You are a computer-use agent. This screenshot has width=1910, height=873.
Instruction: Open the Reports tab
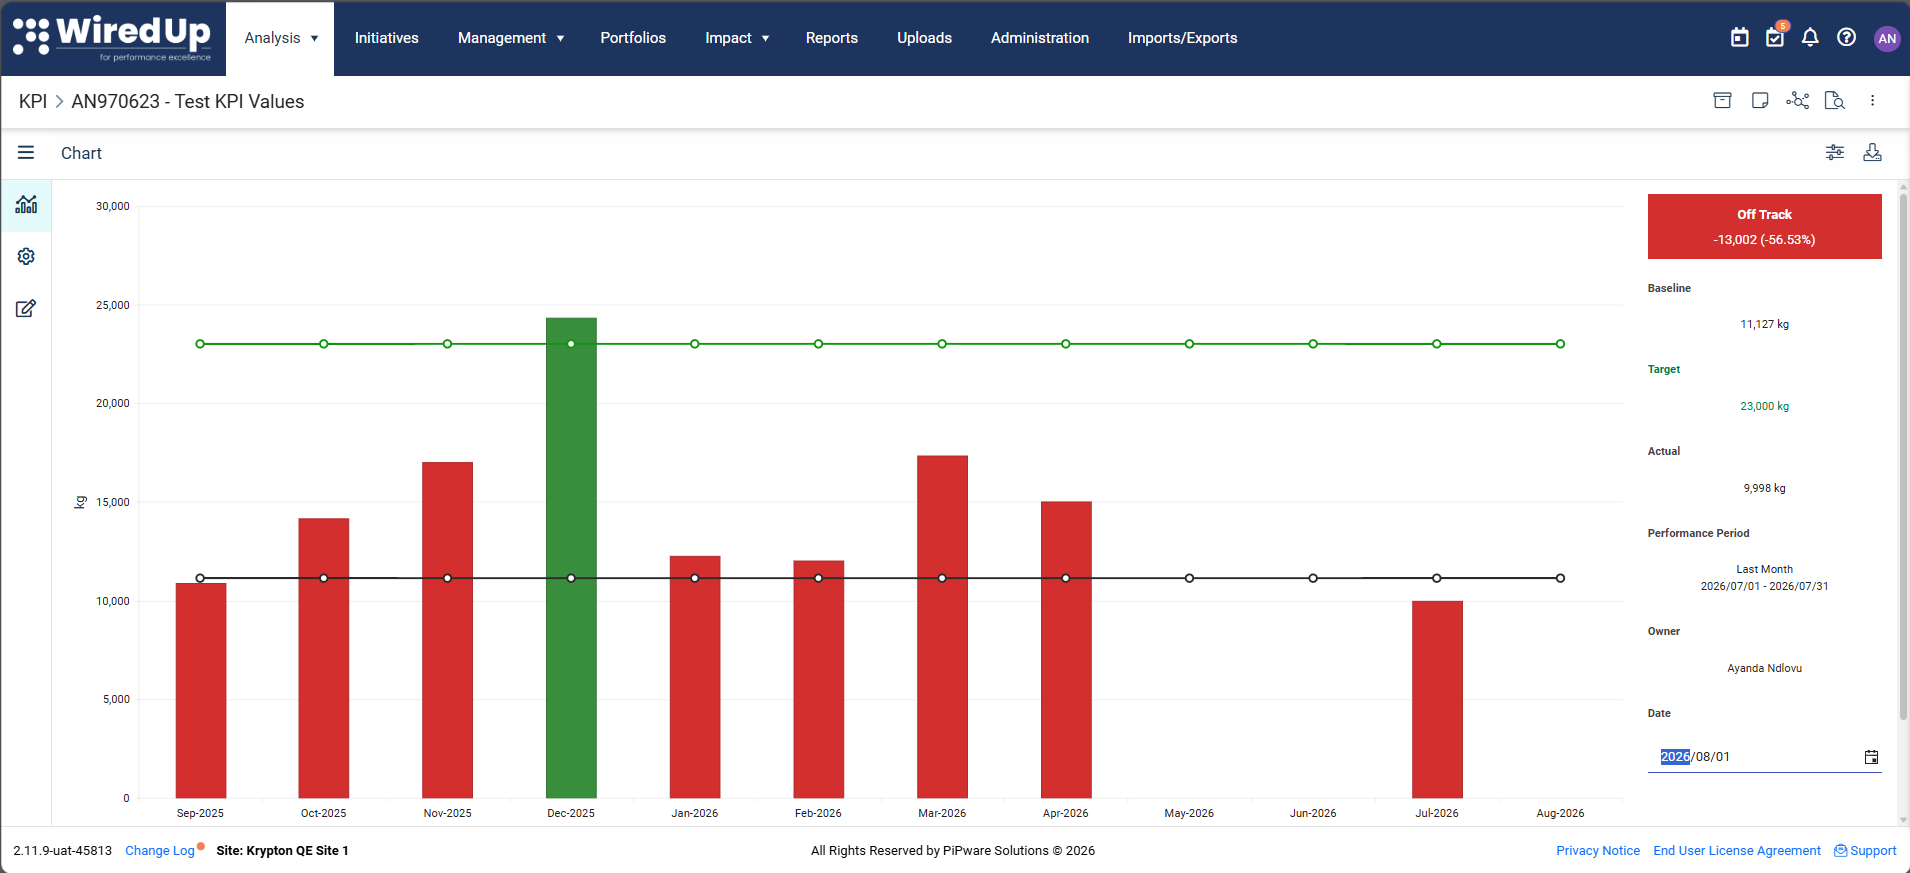tap(832, 38)
